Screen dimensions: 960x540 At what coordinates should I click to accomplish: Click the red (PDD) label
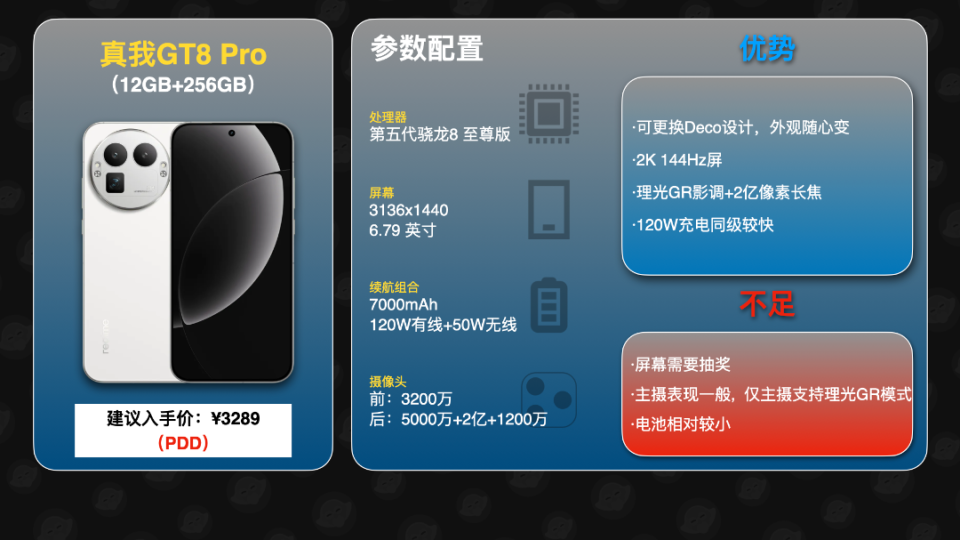(x=183, y=443)
